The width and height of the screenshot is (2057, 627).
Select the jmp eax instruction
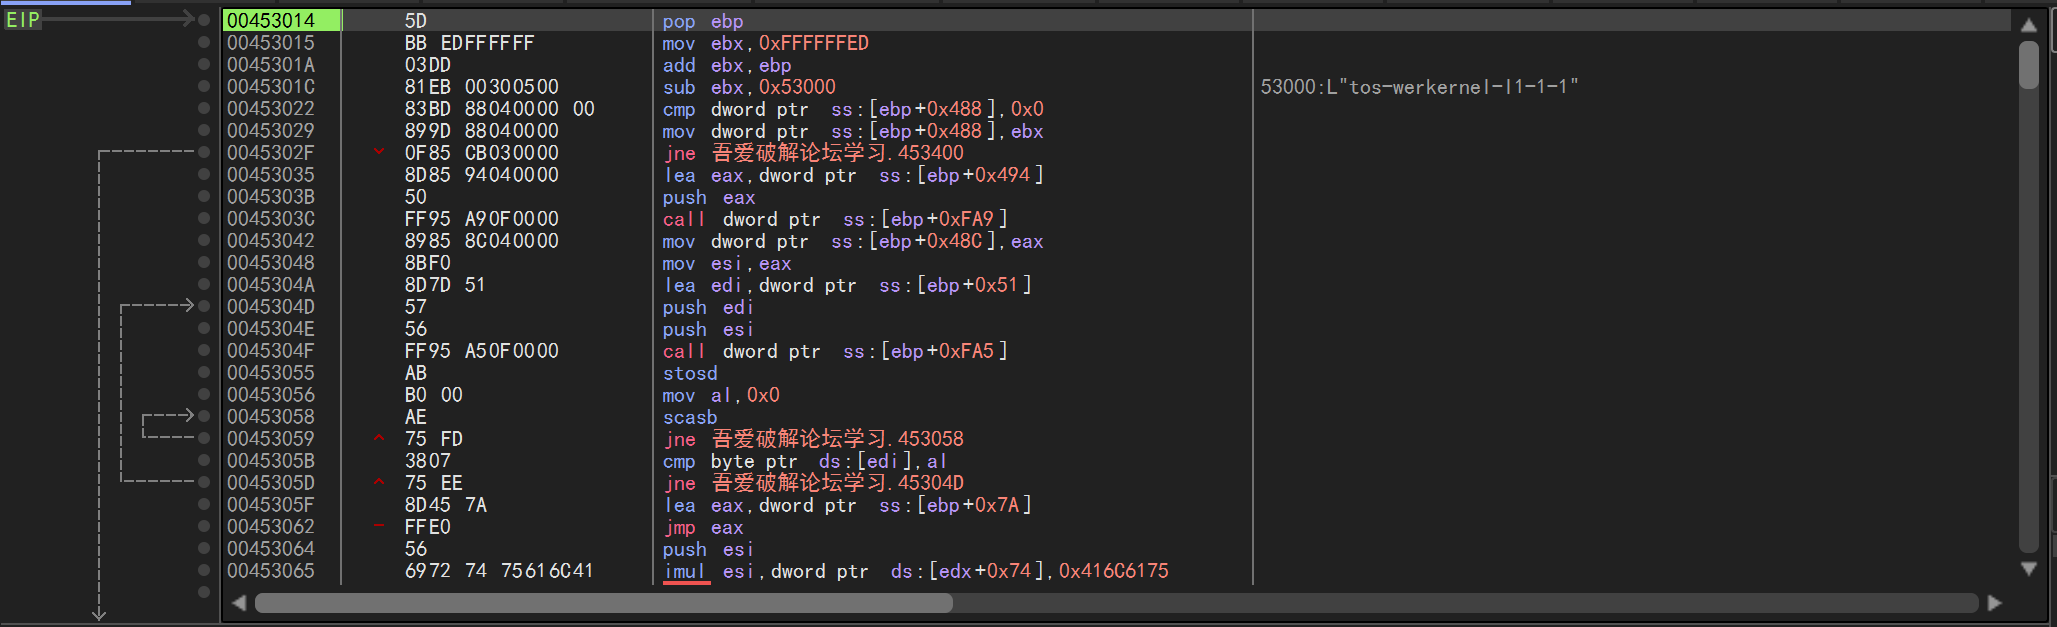[x=702, y=527]
